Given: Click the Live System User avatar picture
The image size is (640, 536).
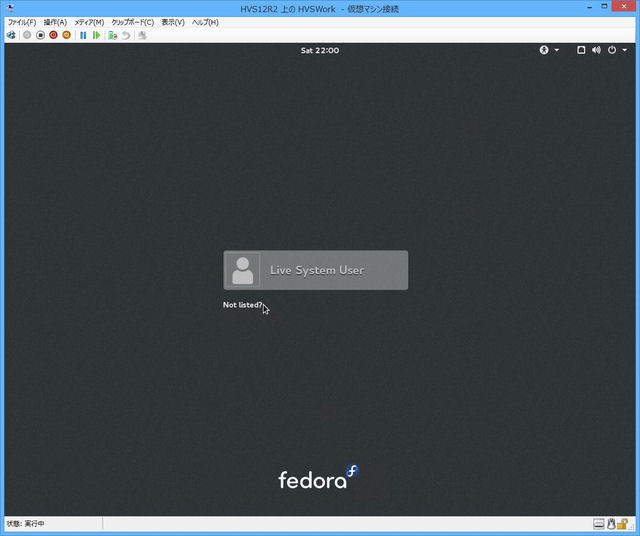Looking at the screenshot, I should tap(242, 270).
